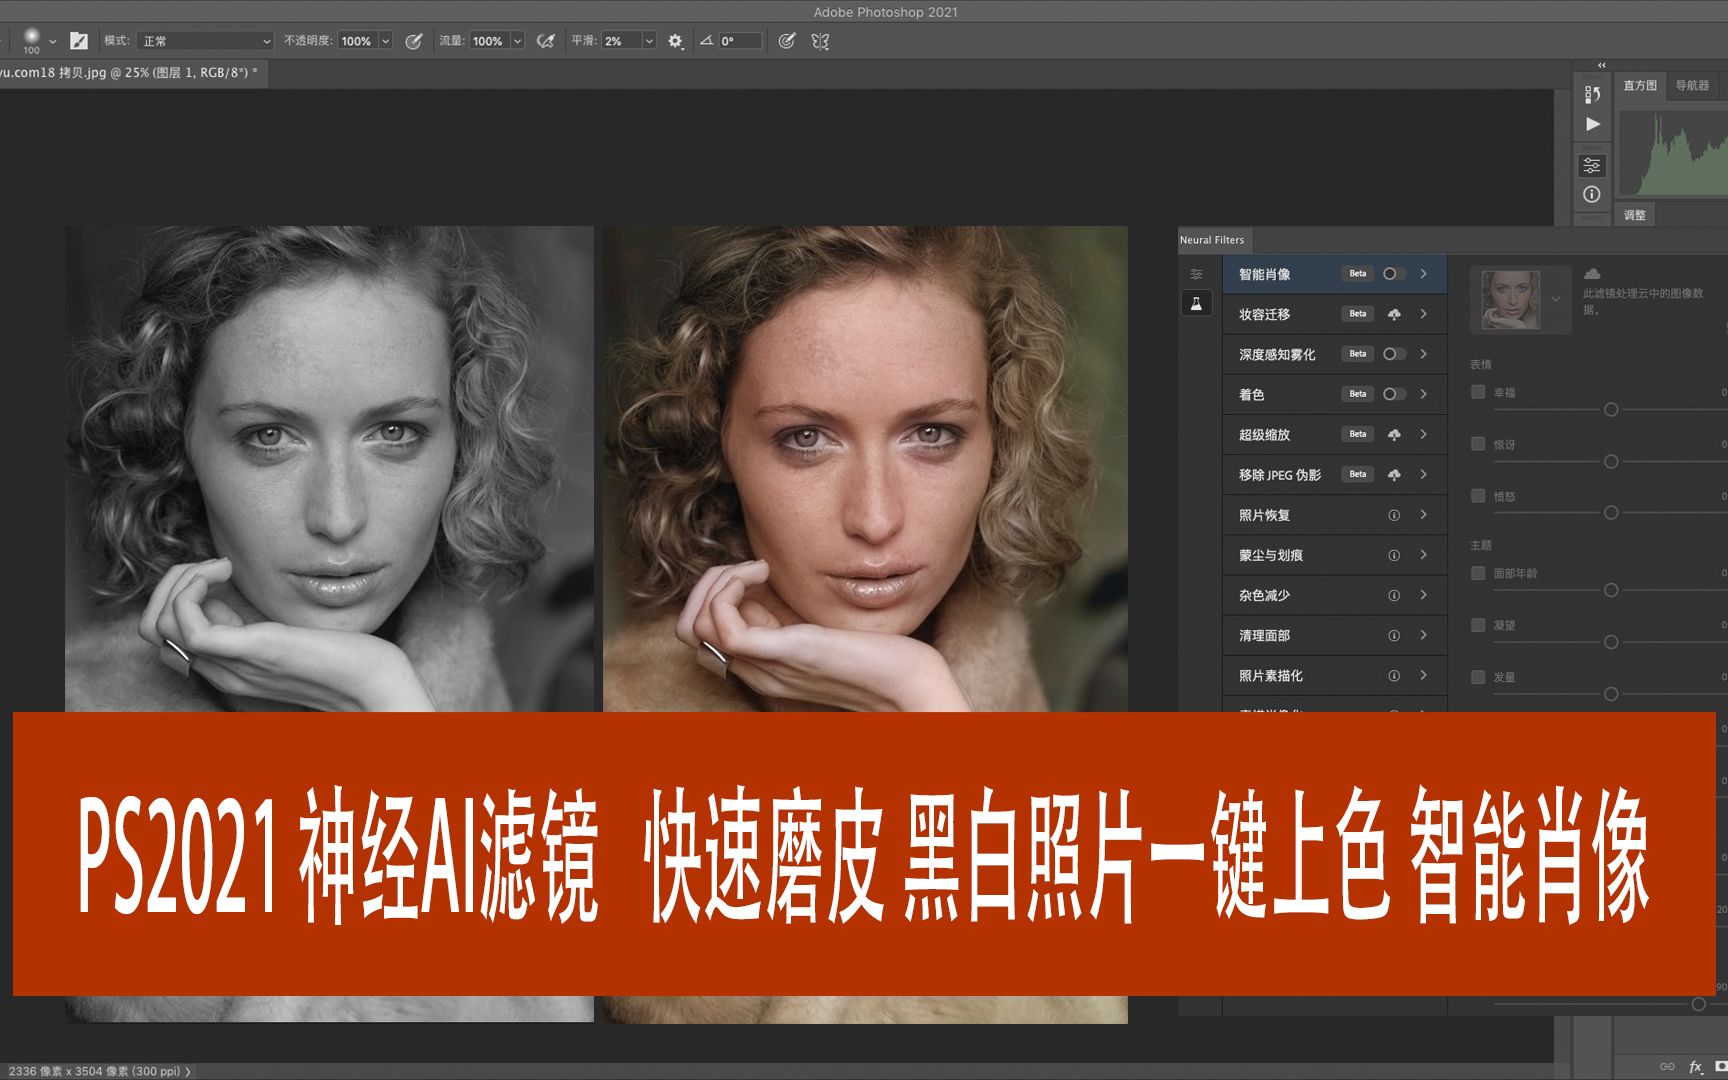Switch to the 调整 adjustments tab
This screenshot has height=1080, width=1728.
1635,215
